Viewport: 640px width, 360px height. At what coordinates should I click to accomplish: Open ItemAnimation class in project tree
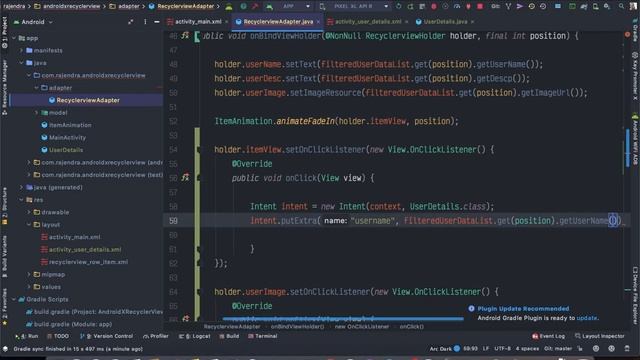tap(66, 125)
